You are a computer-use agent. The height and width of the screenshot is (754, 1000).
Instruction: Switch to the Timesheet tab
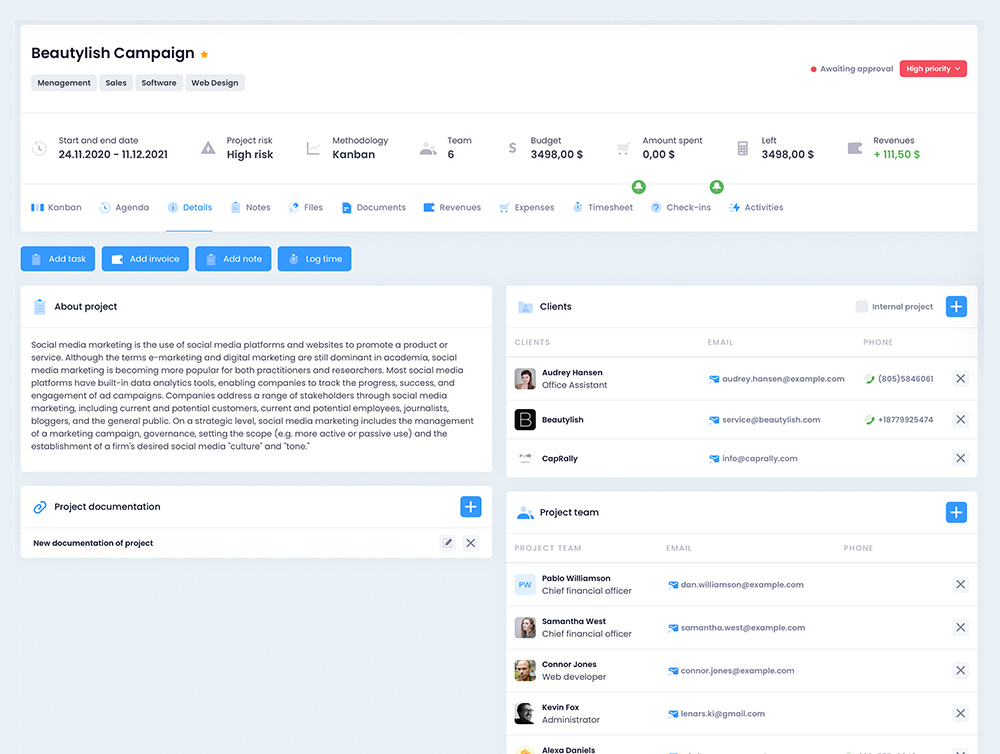point(603,207)
